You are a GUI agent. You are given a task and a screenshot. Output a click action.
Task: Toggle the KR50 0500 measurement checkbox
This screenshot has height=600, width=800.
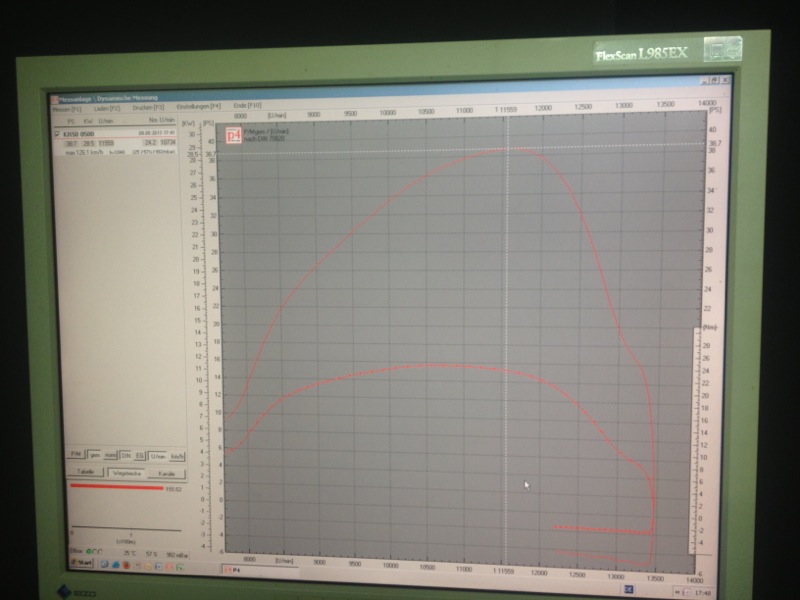tap(57, 133)
